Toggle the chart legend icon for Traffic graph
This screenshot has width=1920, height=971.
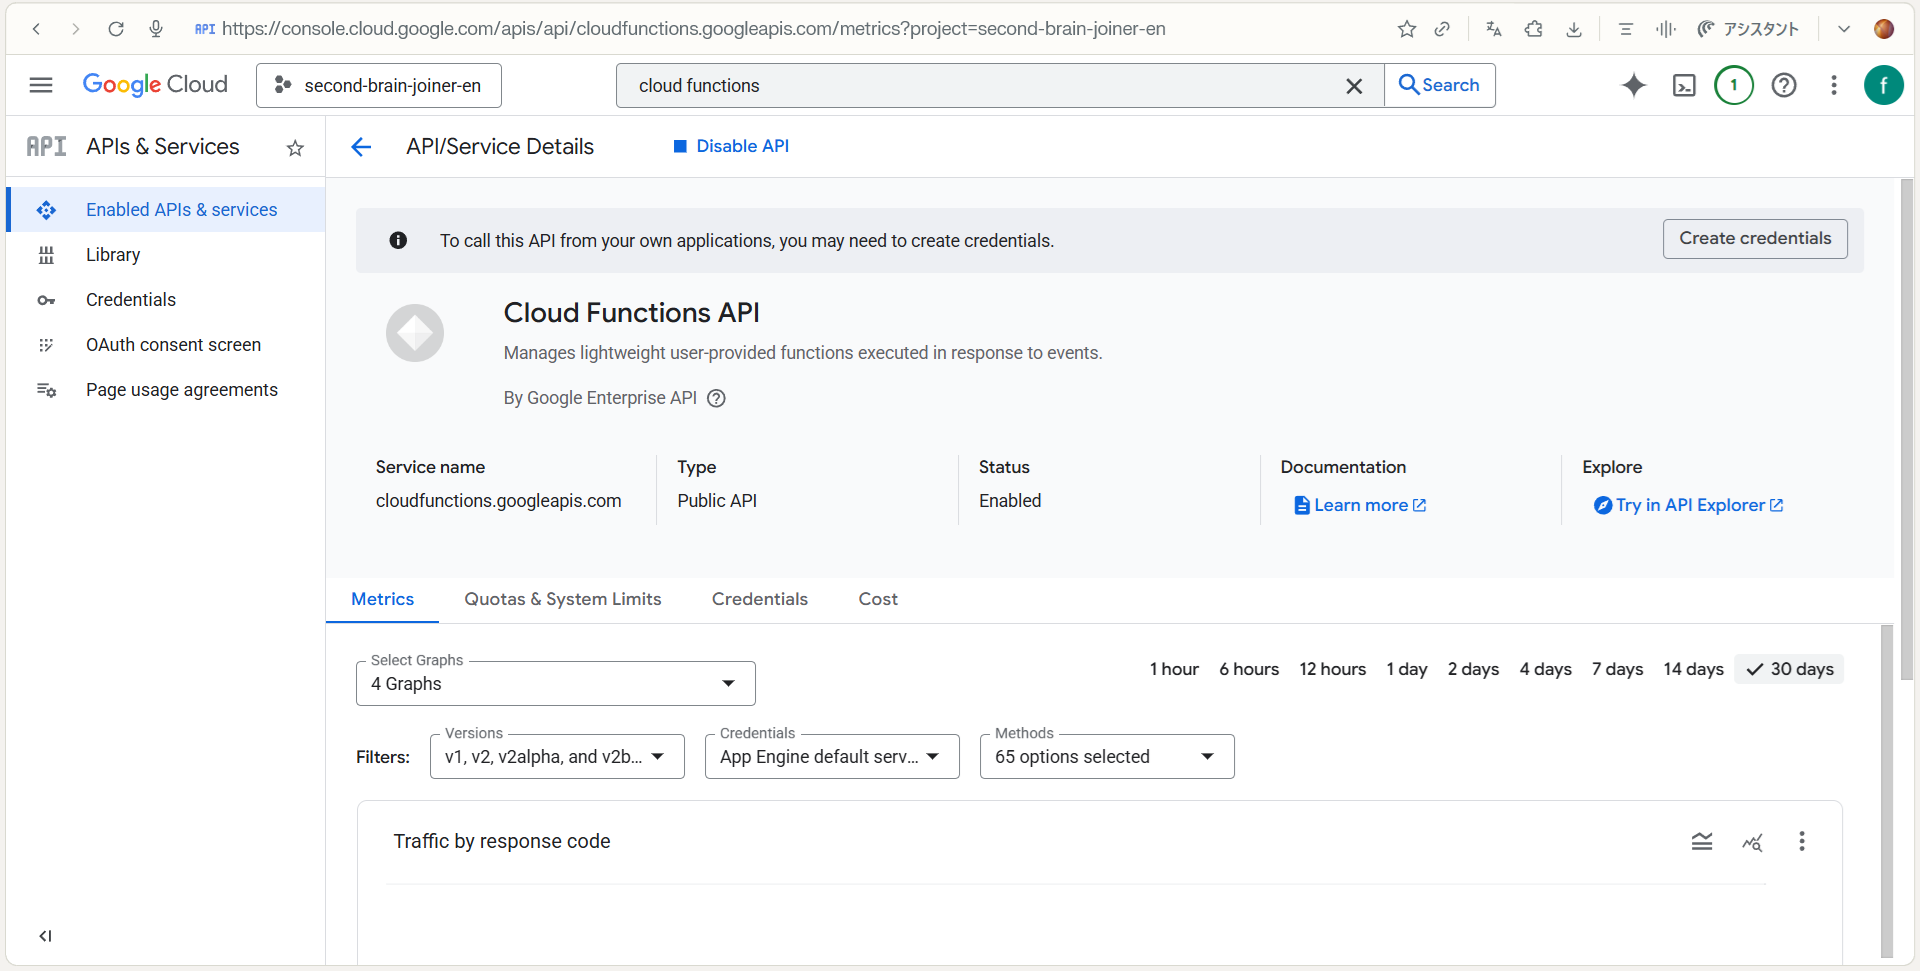(1701, 842)
